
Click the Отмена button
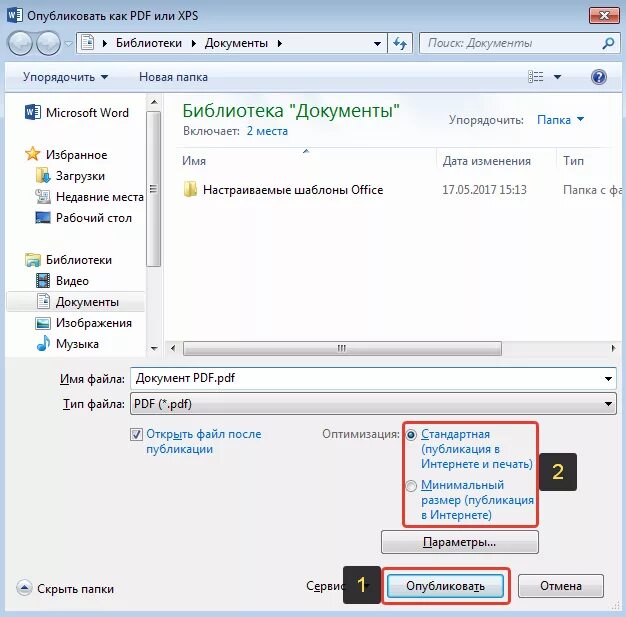pos(561,586)
